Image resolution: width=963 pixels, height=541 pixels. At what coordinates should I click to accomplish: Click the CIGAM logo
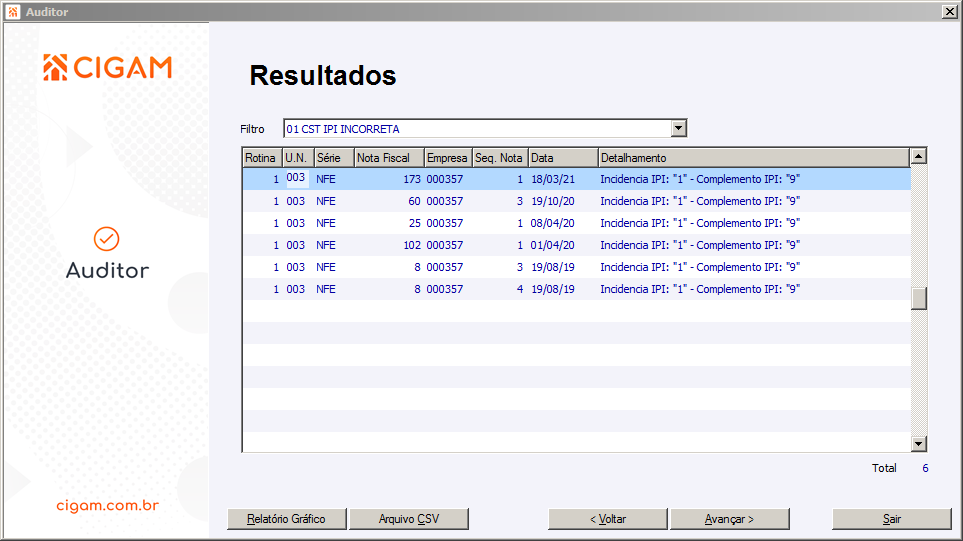click(107, 68)
